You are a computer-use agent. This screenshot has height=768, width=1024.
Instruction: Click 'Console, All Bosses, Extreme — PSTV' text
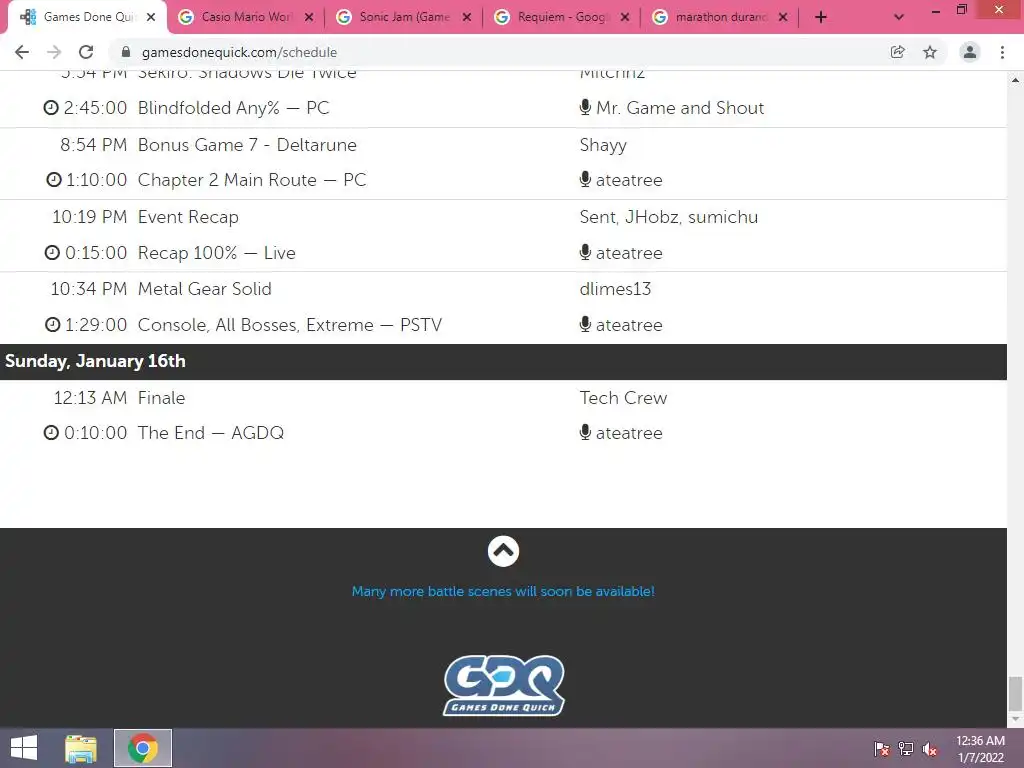point(290,325)
